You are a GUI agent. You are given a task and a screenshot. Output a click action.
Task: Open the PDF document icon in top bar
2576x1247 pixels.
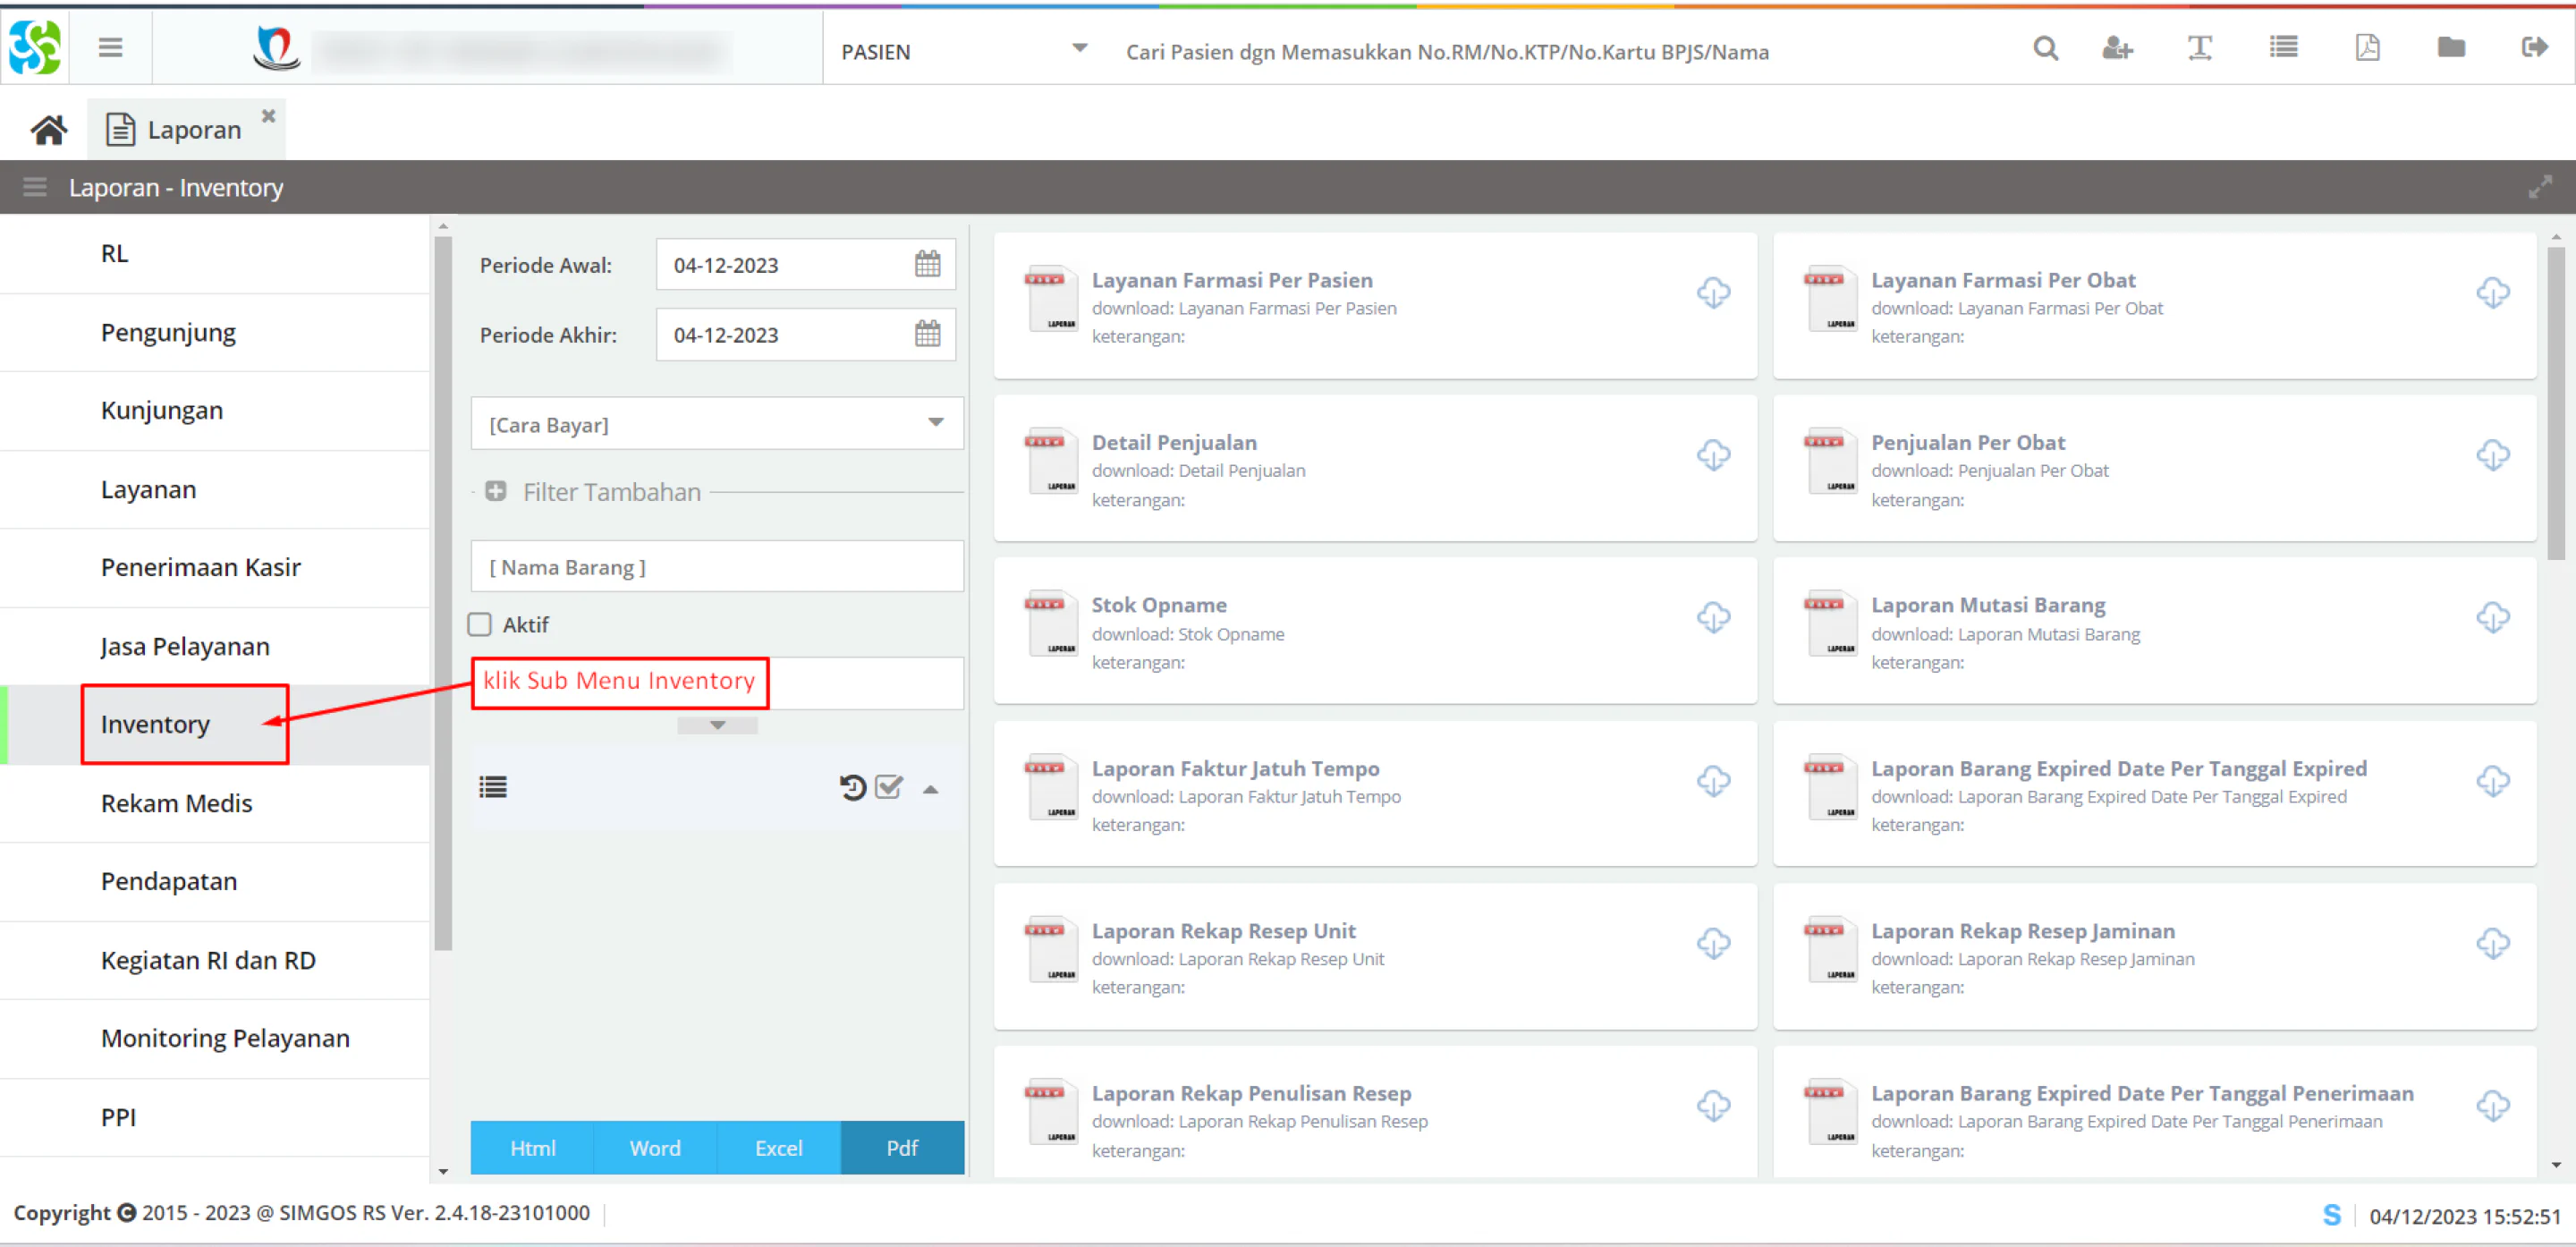(2367, 48)
